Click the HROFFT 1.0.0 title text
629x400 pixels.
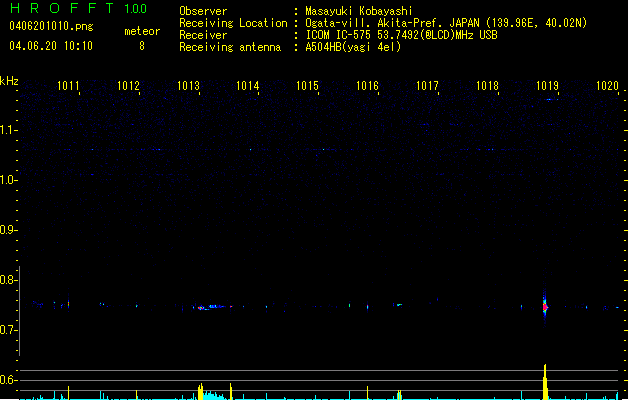(x=79, y=8)
